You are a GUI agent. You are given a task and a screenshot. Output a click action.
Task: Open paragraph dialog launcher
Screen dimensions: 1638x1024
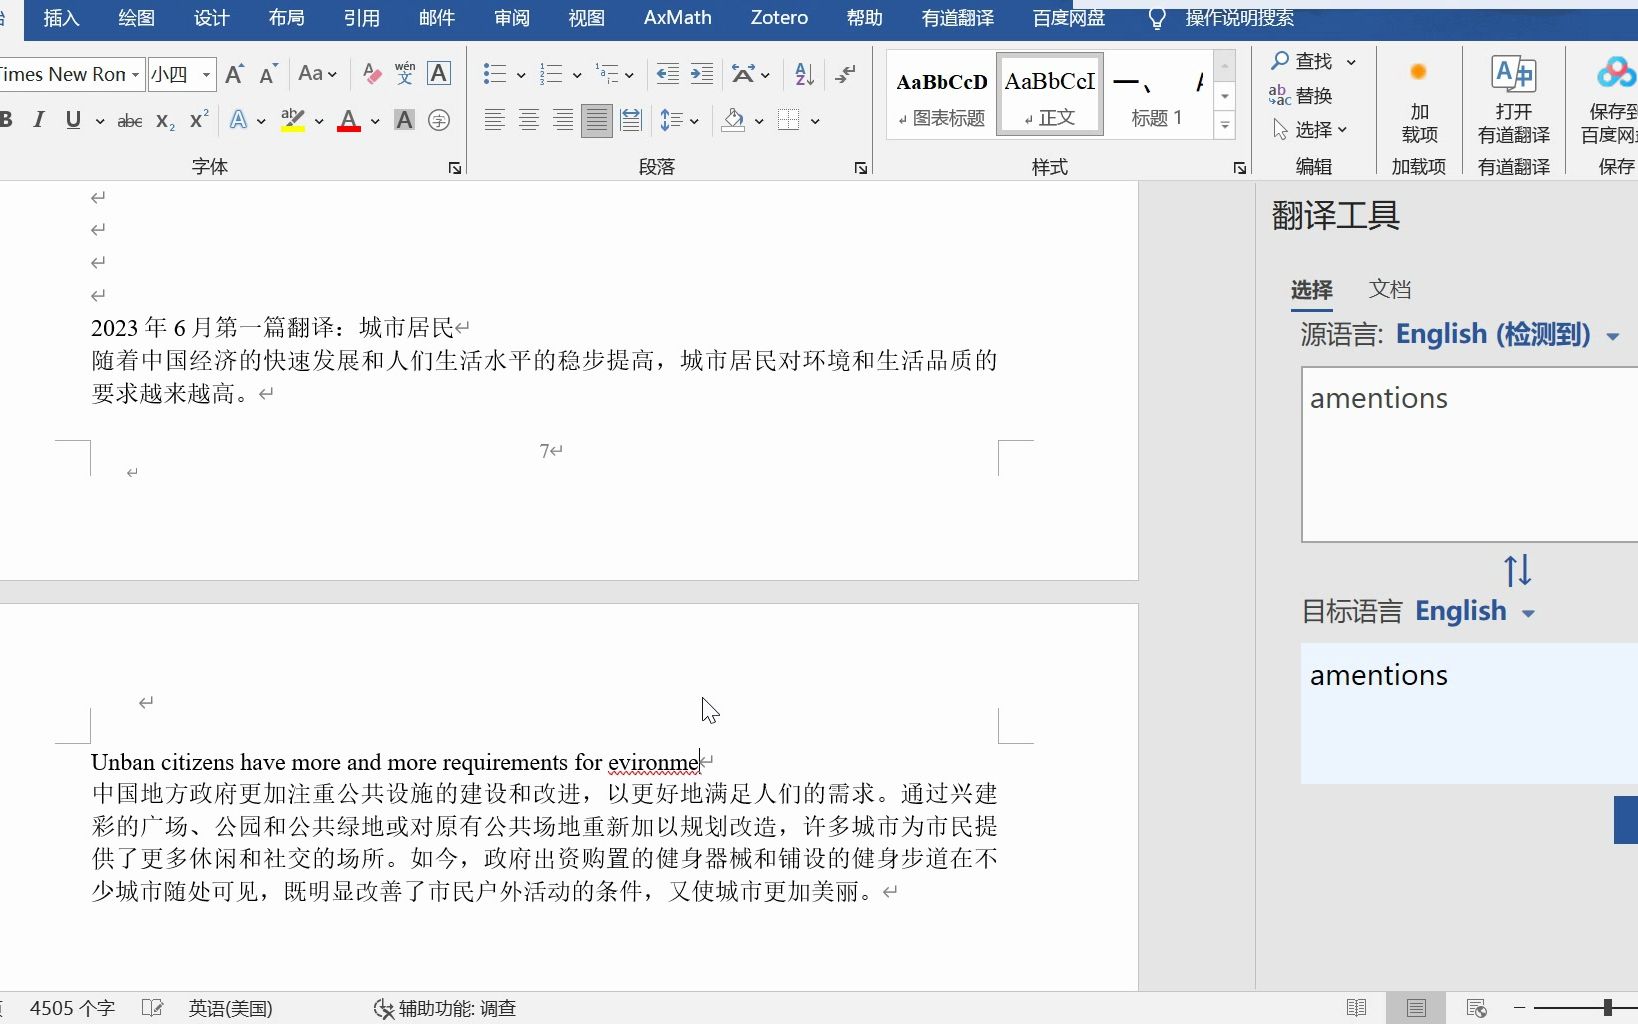click(861, 168)
